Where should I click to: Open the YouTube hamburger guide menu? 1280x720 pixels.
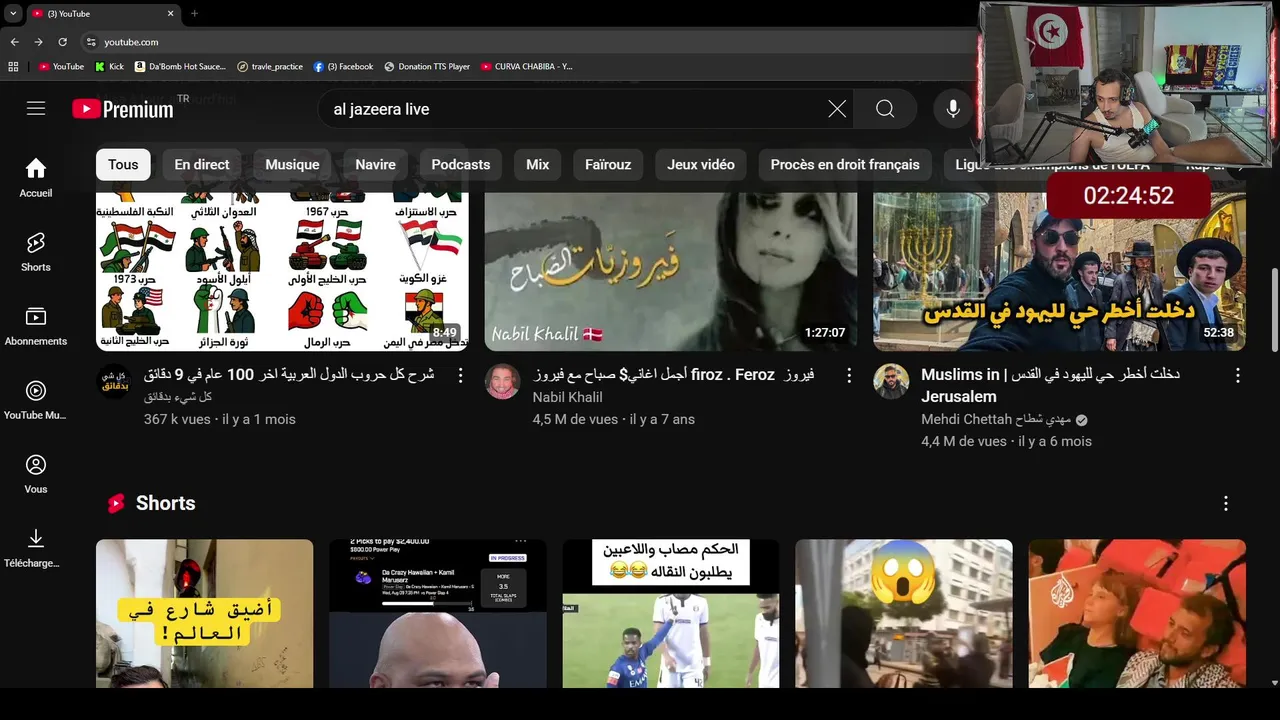36,109
